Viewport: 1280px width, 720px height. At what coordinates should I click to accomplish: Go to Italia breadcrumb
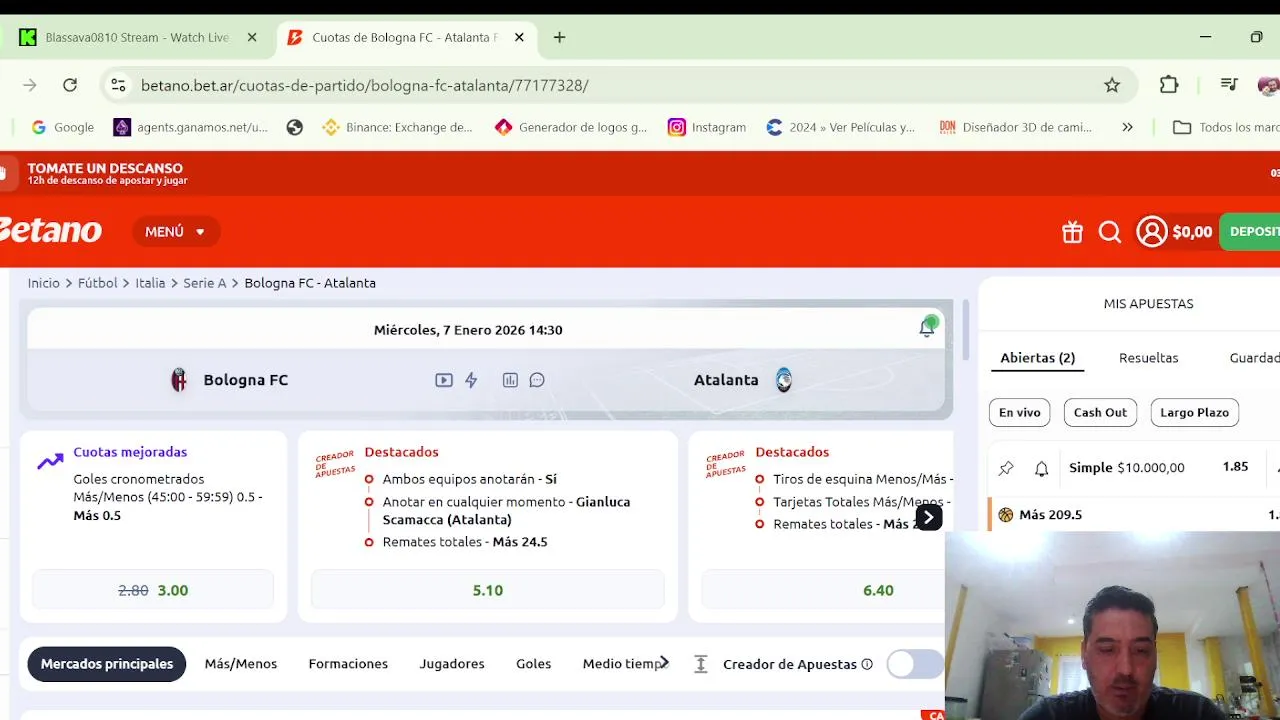click(150, 283)
